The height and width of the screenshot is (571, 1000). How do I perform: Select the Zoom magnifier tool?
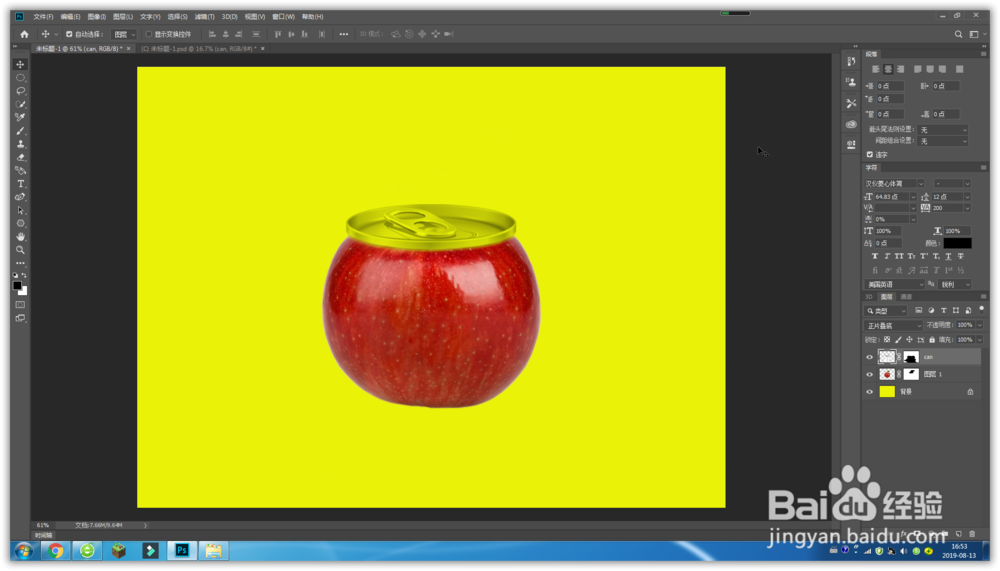pyautogui.click(x=20, y=250)
